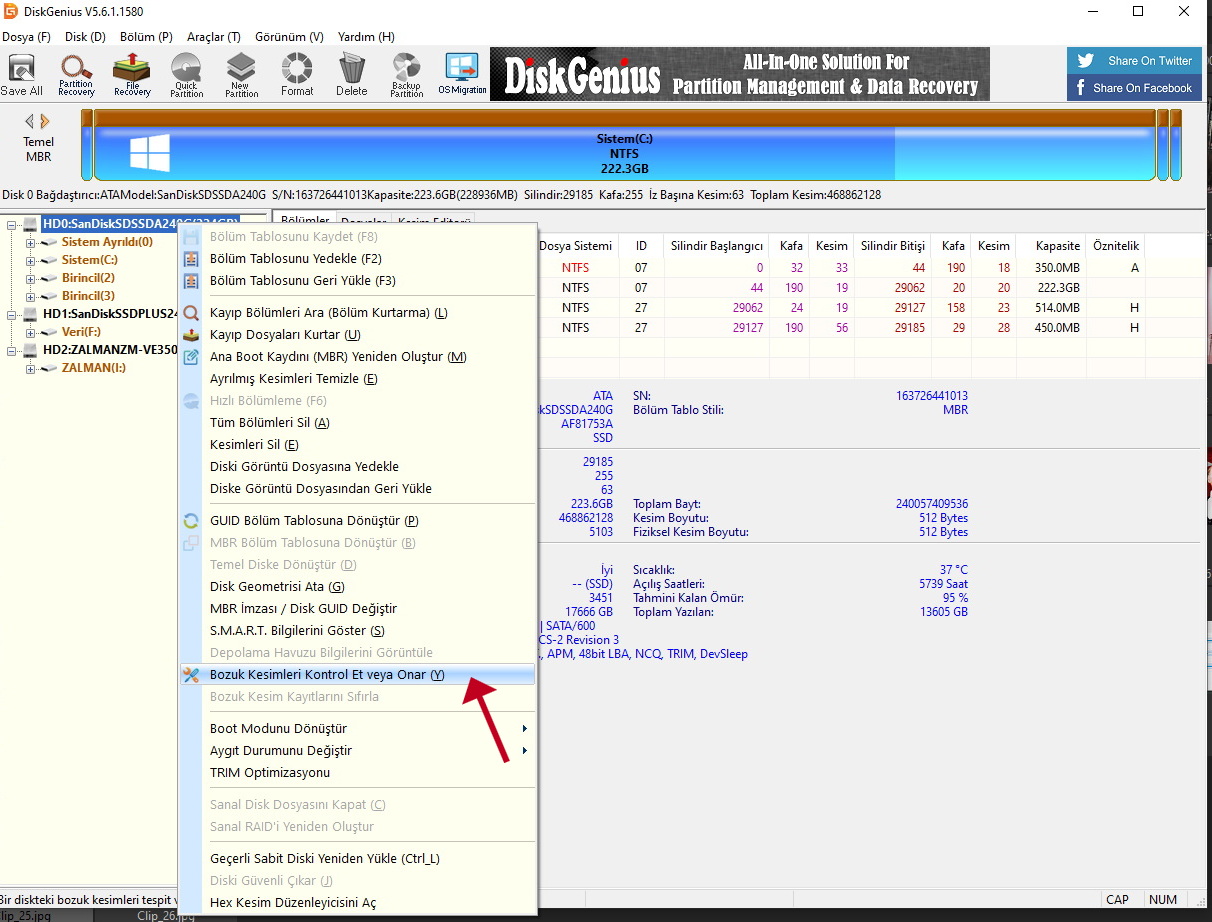Click icon beside GUID Bölüm Tablosuna Dönüştür
This screenshot has height=922, width=1212.
pyautogui.click(x=191, y=521)
